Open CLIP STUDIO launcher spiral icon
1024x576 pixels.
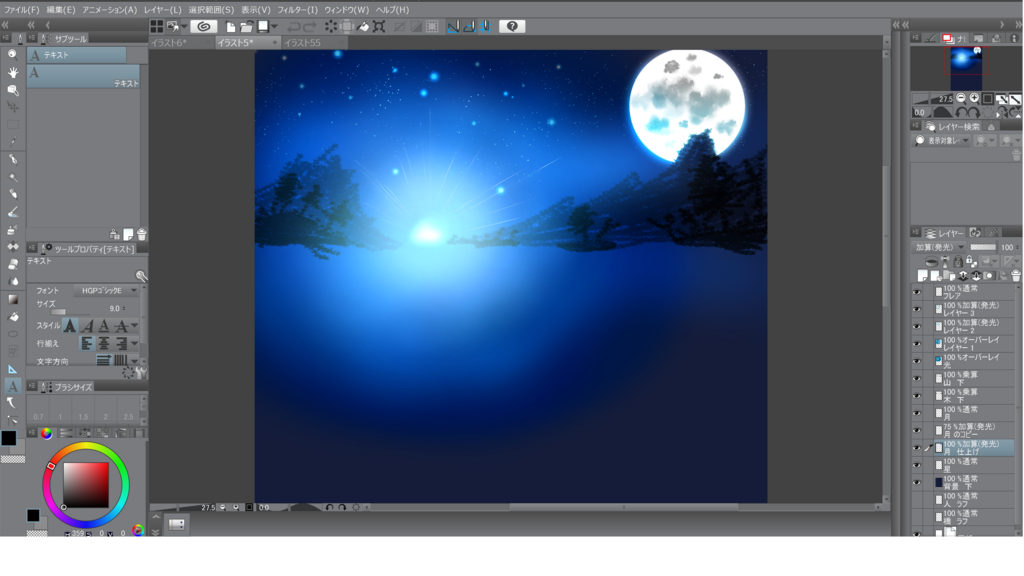(x=204, y=26)
